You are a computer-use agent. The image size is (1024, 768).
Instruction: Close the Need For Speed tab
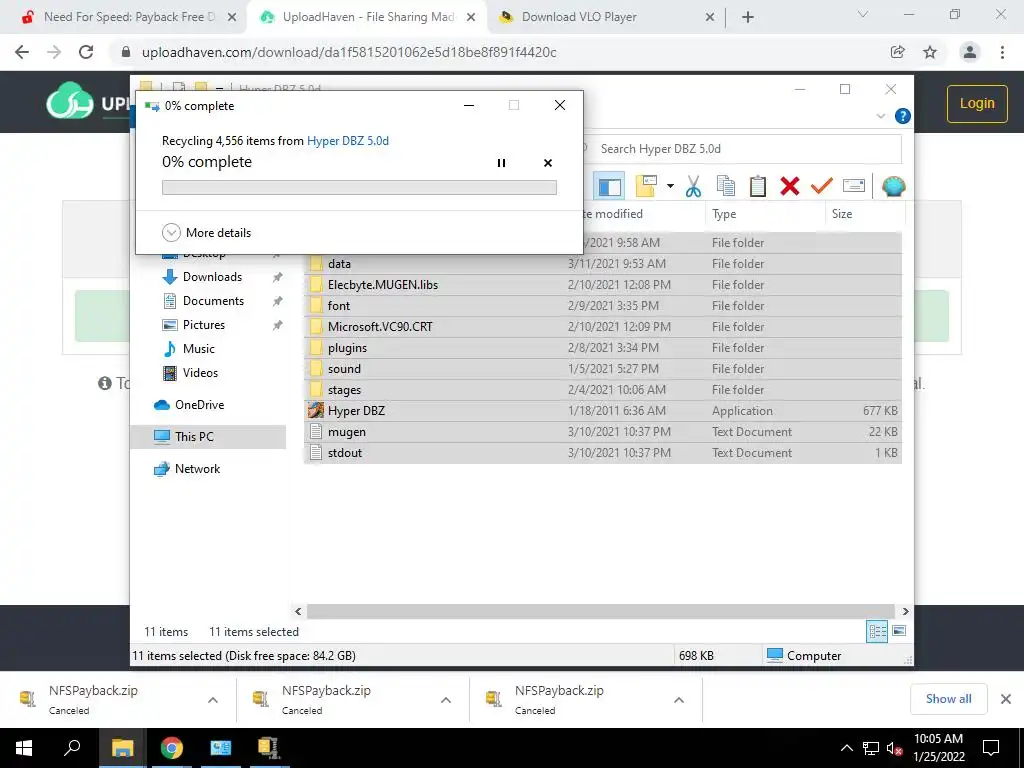tap(232, 17)
